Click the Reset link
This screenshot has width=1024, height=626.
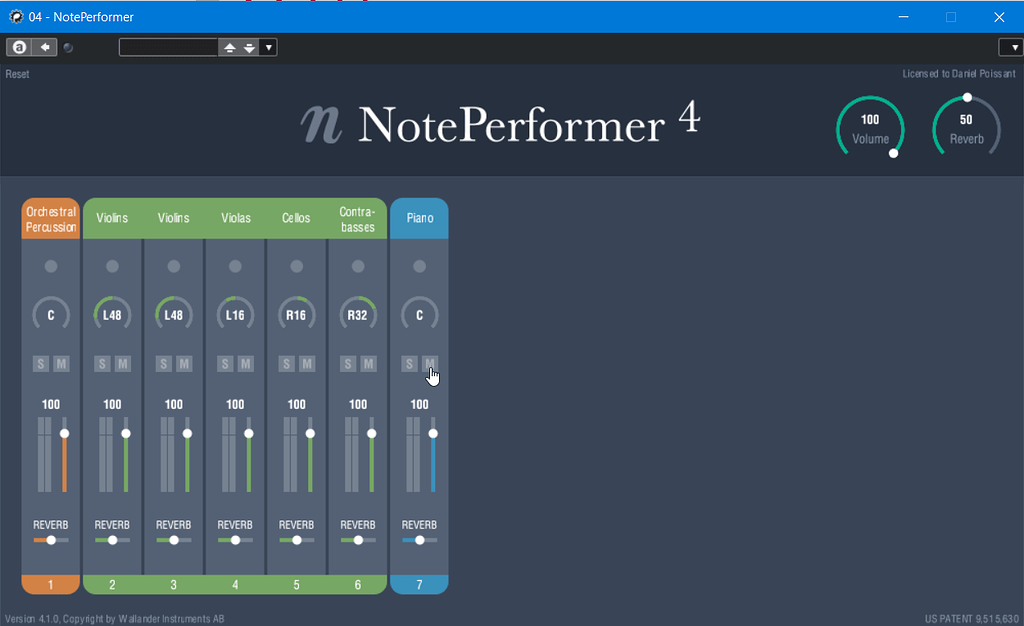(16, 73)
